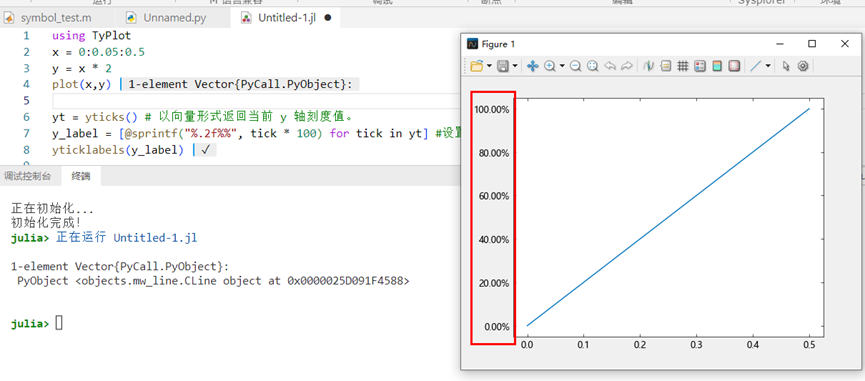The image size is (865, 381).
Task: Click the julia> terminal prompt cursor
Action: [x=60, y=324]
